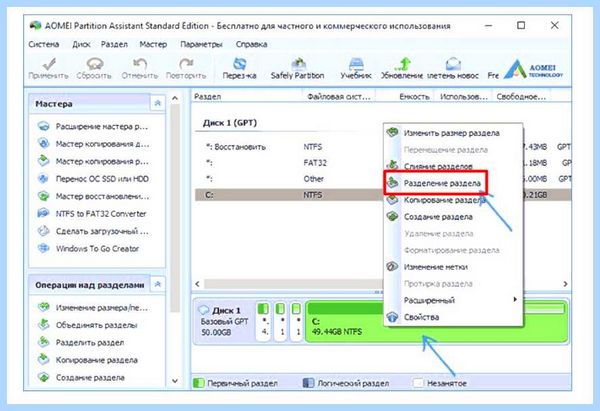The height and width of the screenshot is (411, 600).
Task: Select Свойства in context menu
Action: [453, 317]
